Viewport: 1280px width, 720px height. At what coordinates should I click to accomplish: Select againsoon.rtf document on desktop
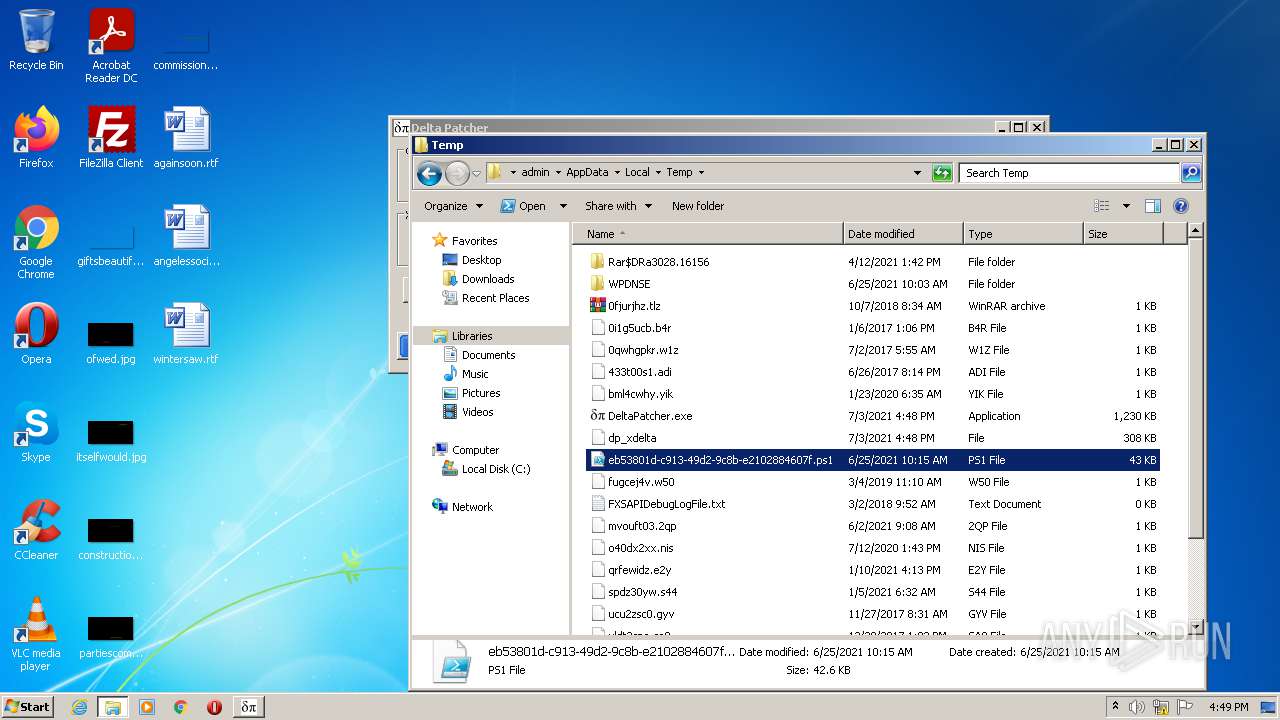point(186,137)
